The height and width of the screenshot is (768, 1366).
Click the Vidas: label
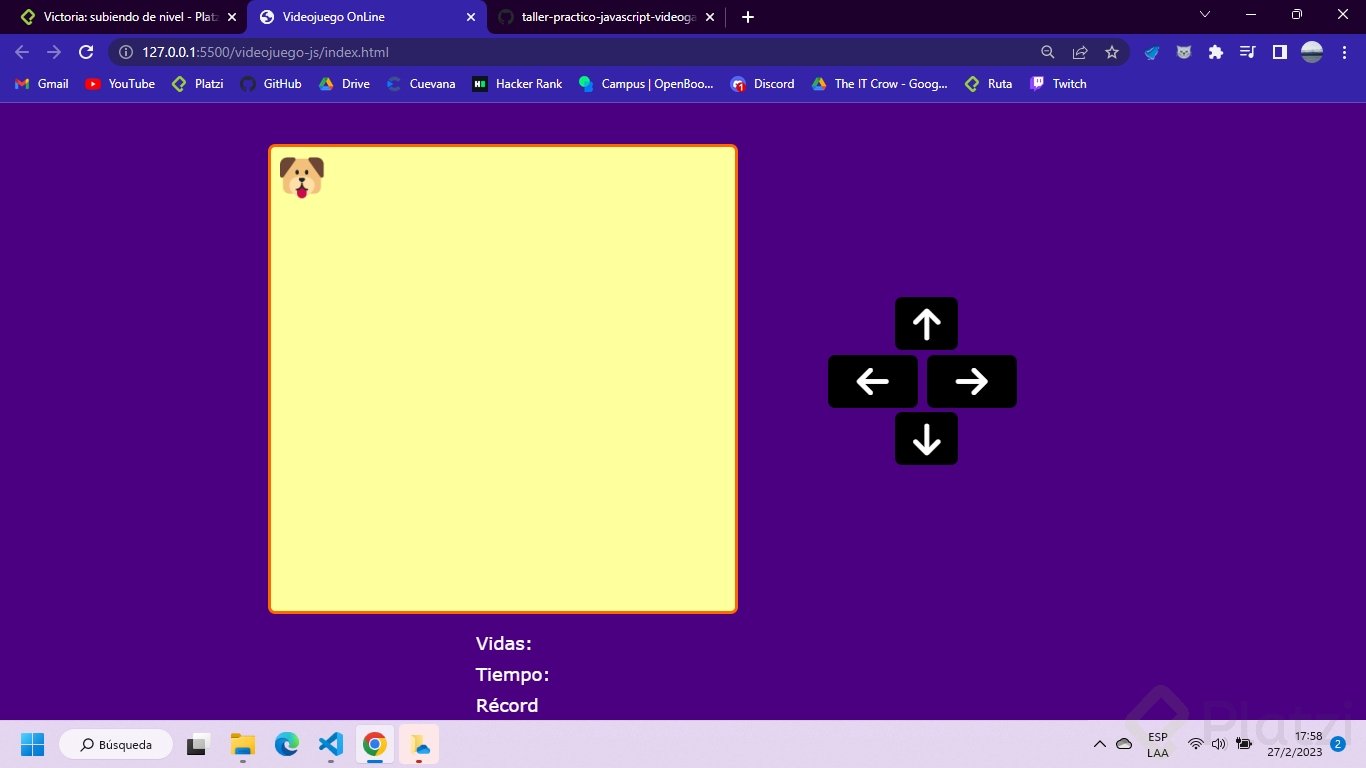(504, 644)
